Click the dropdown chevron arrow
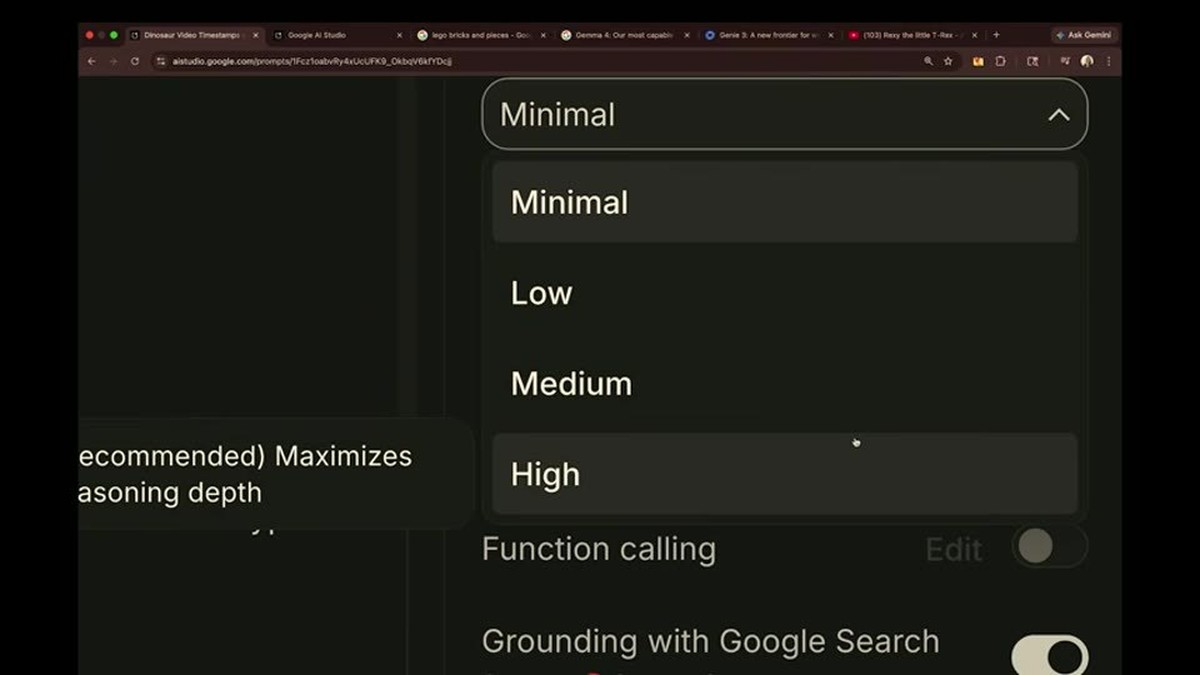Viewport: 1200px width, 675px height. click(1058, 115)
